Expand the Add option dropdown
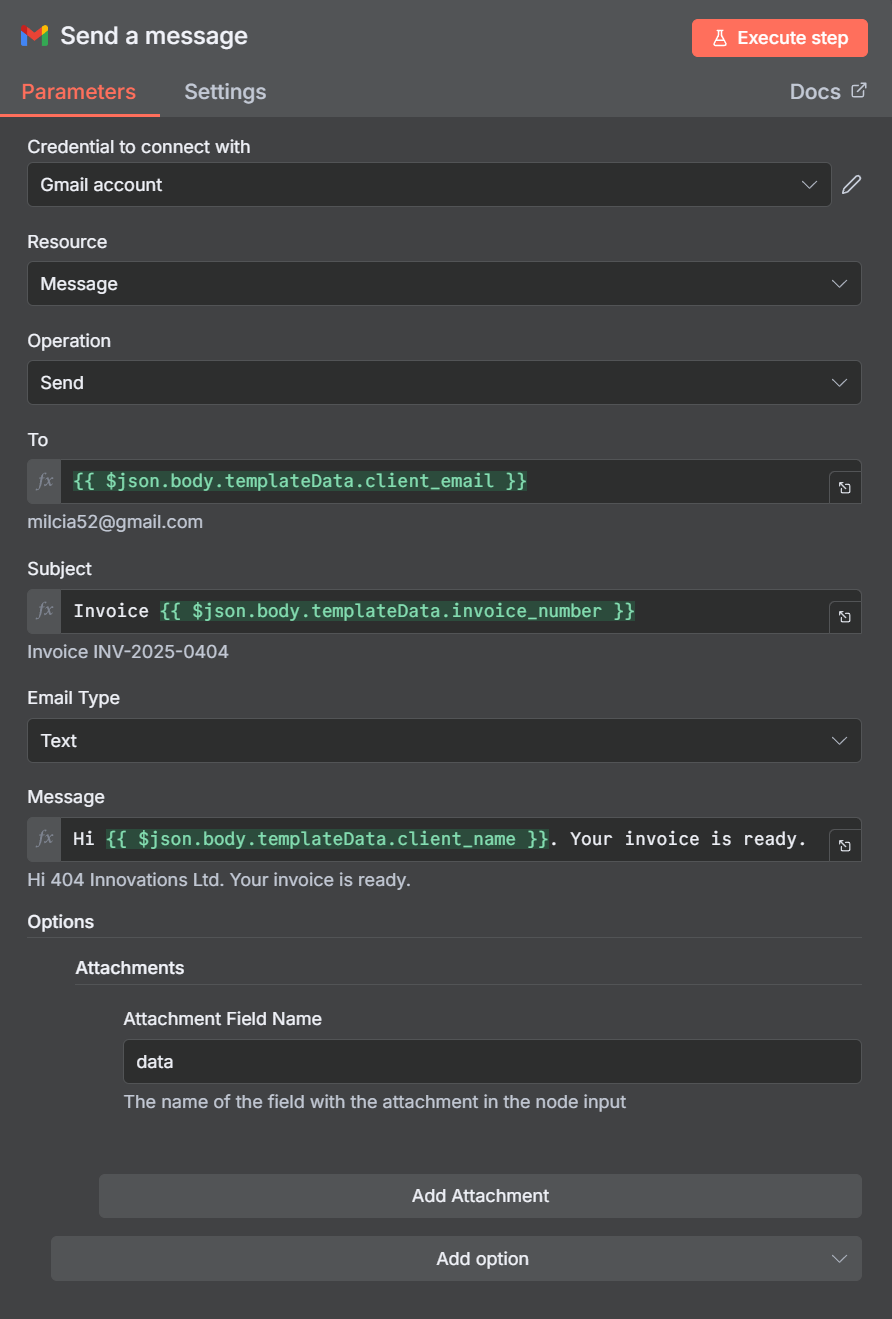Viewport: 892px width, 1319px height. [456, 1258]
